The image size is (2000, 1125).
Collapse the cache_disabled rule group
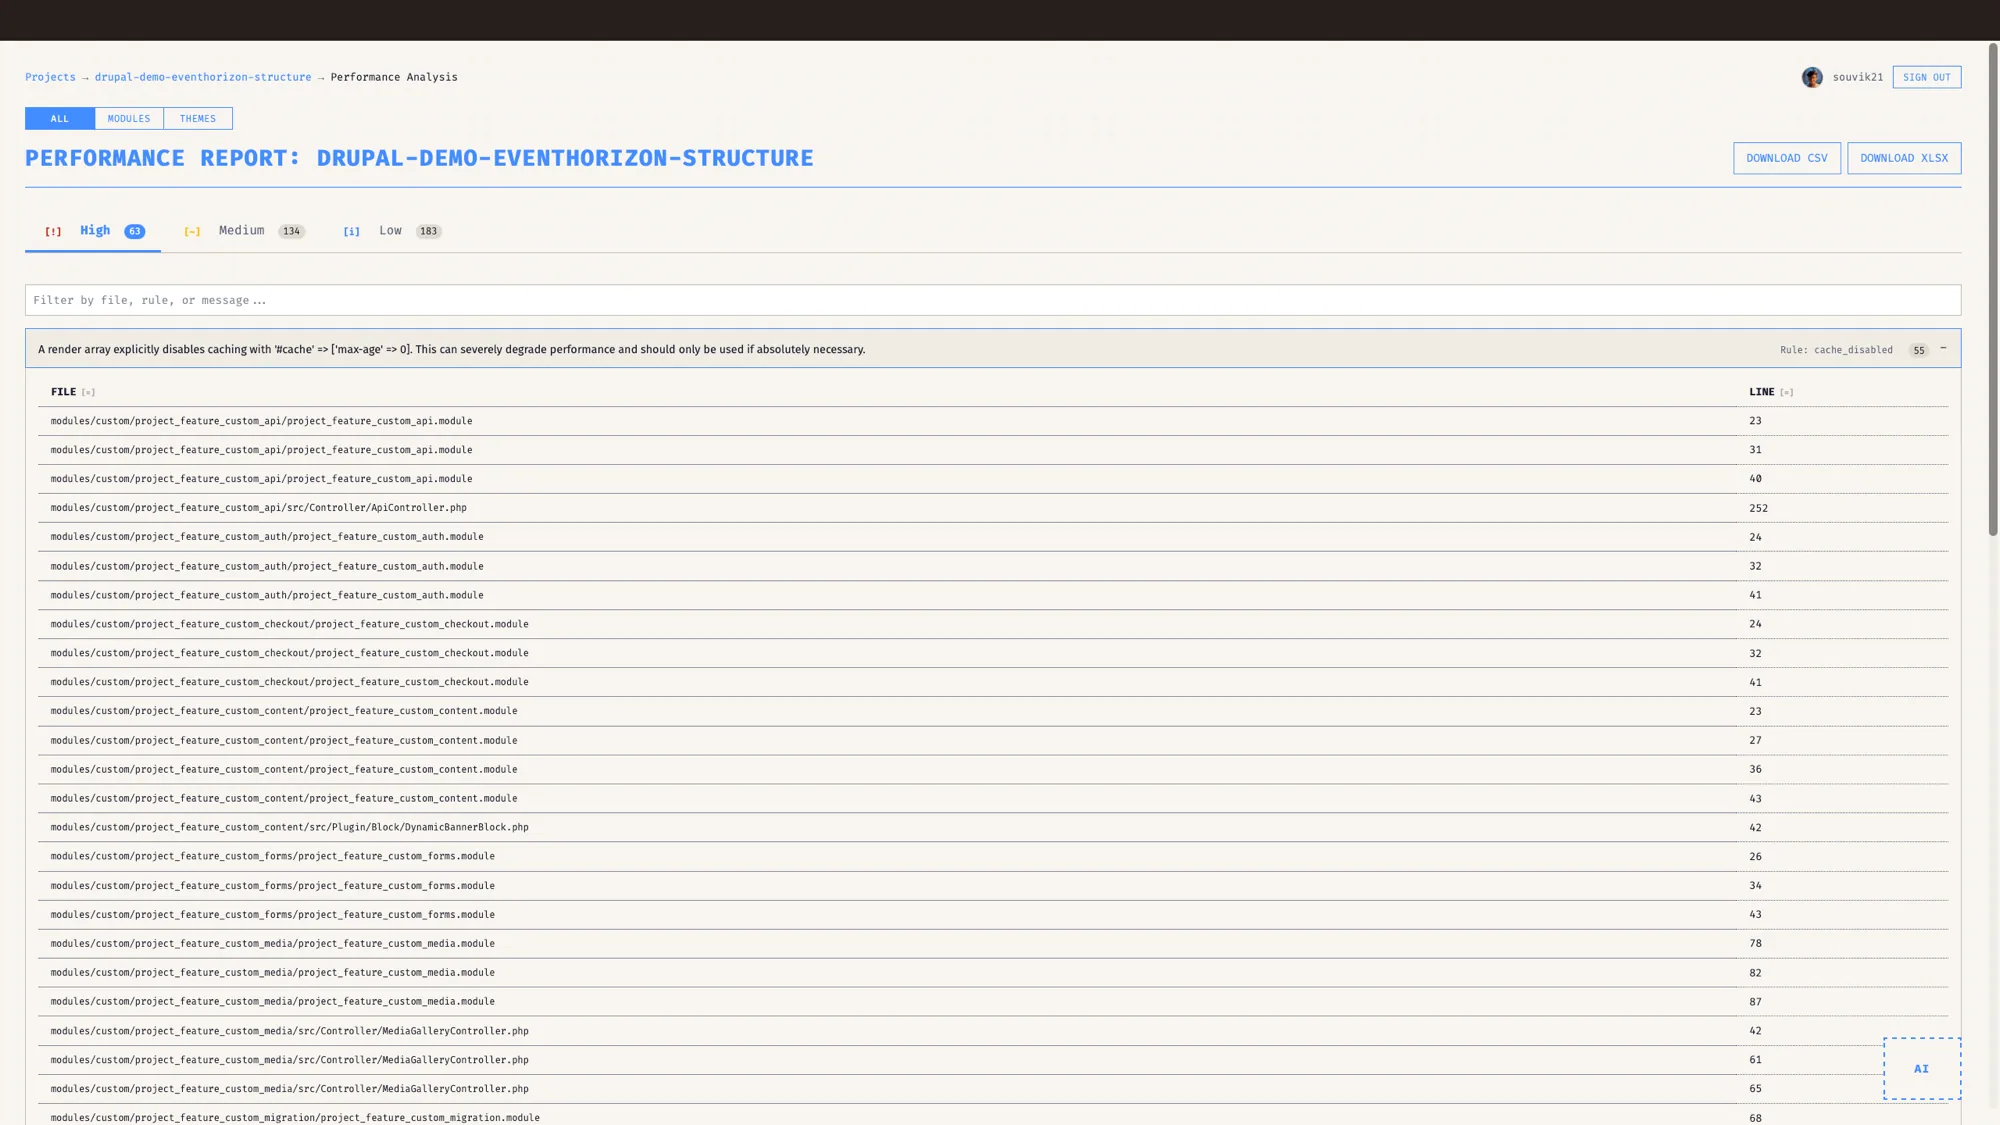pyautogui.click(x=1943, y=349)
